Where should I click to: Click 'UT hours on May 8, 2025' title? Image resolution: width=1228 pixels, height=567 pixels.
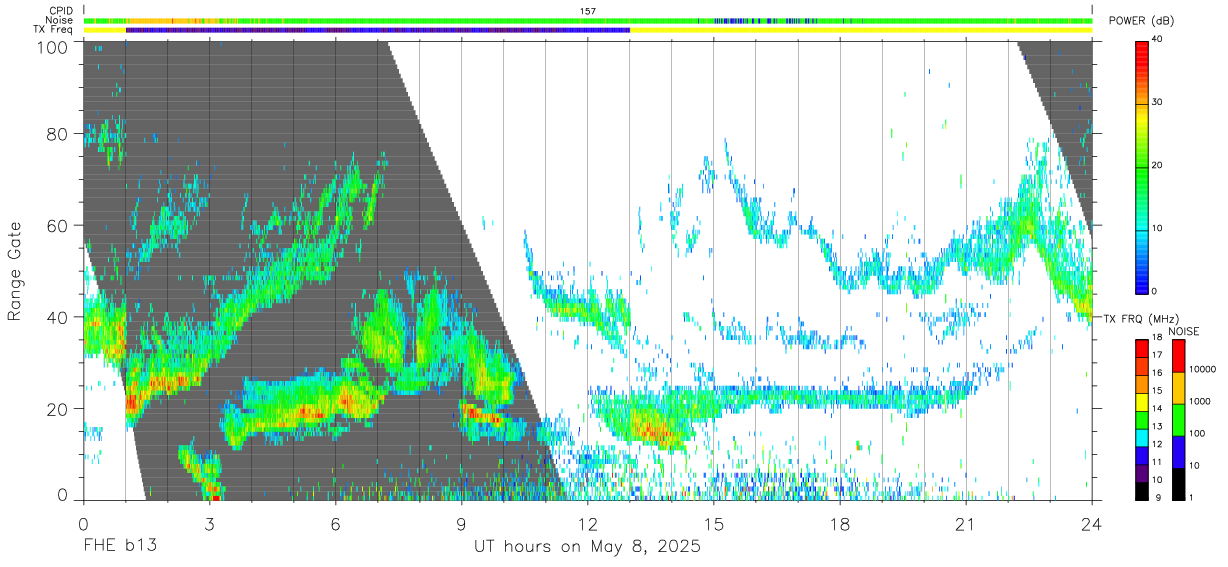(587, 546)
